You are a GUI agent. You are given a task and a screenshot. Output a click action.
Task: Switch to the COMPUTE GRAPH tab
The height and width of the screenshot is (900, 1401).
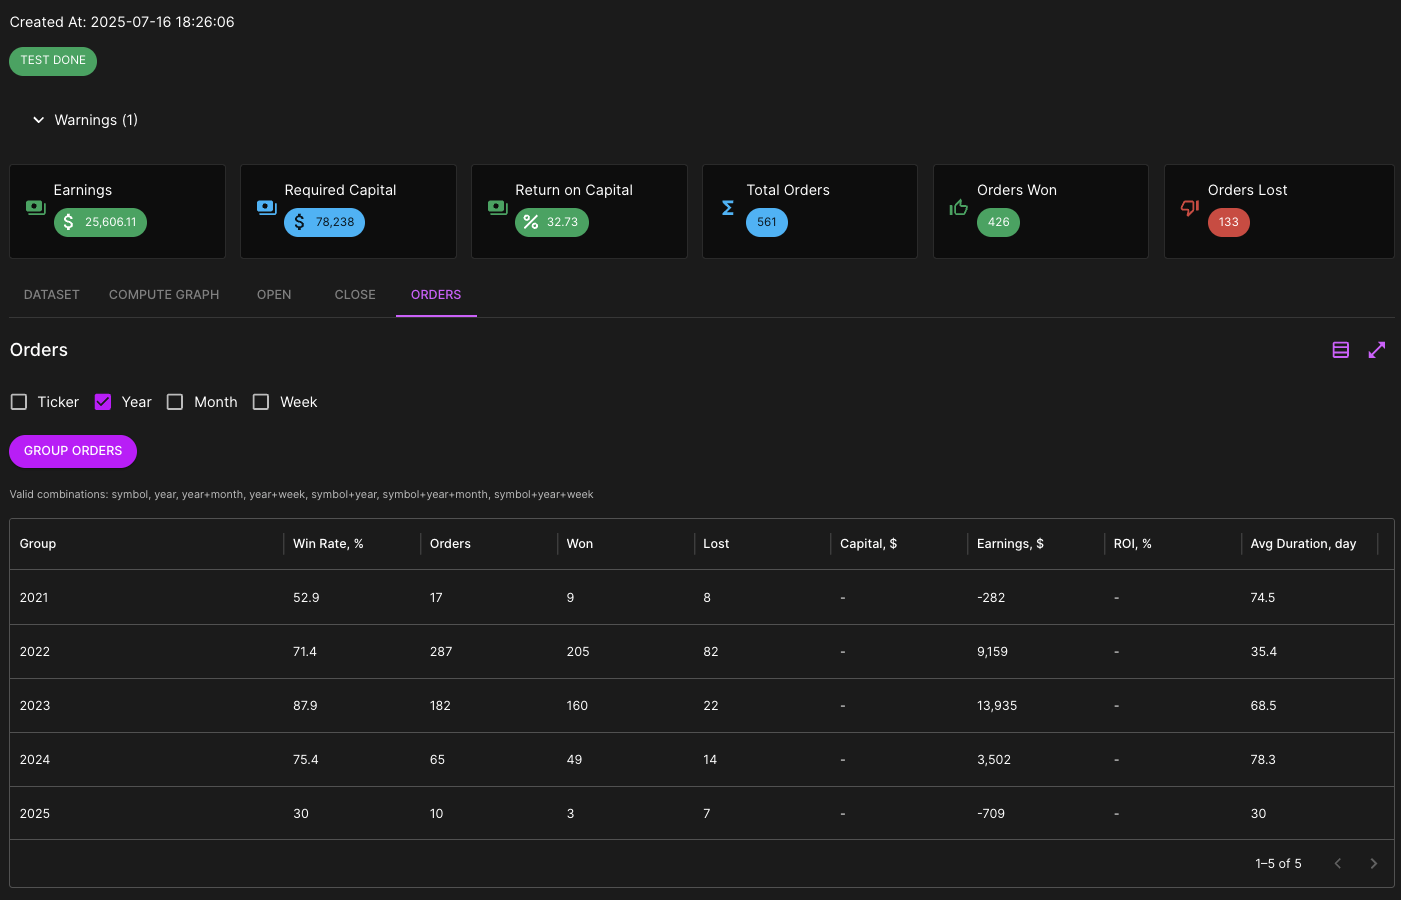click(x=164, y=295)
